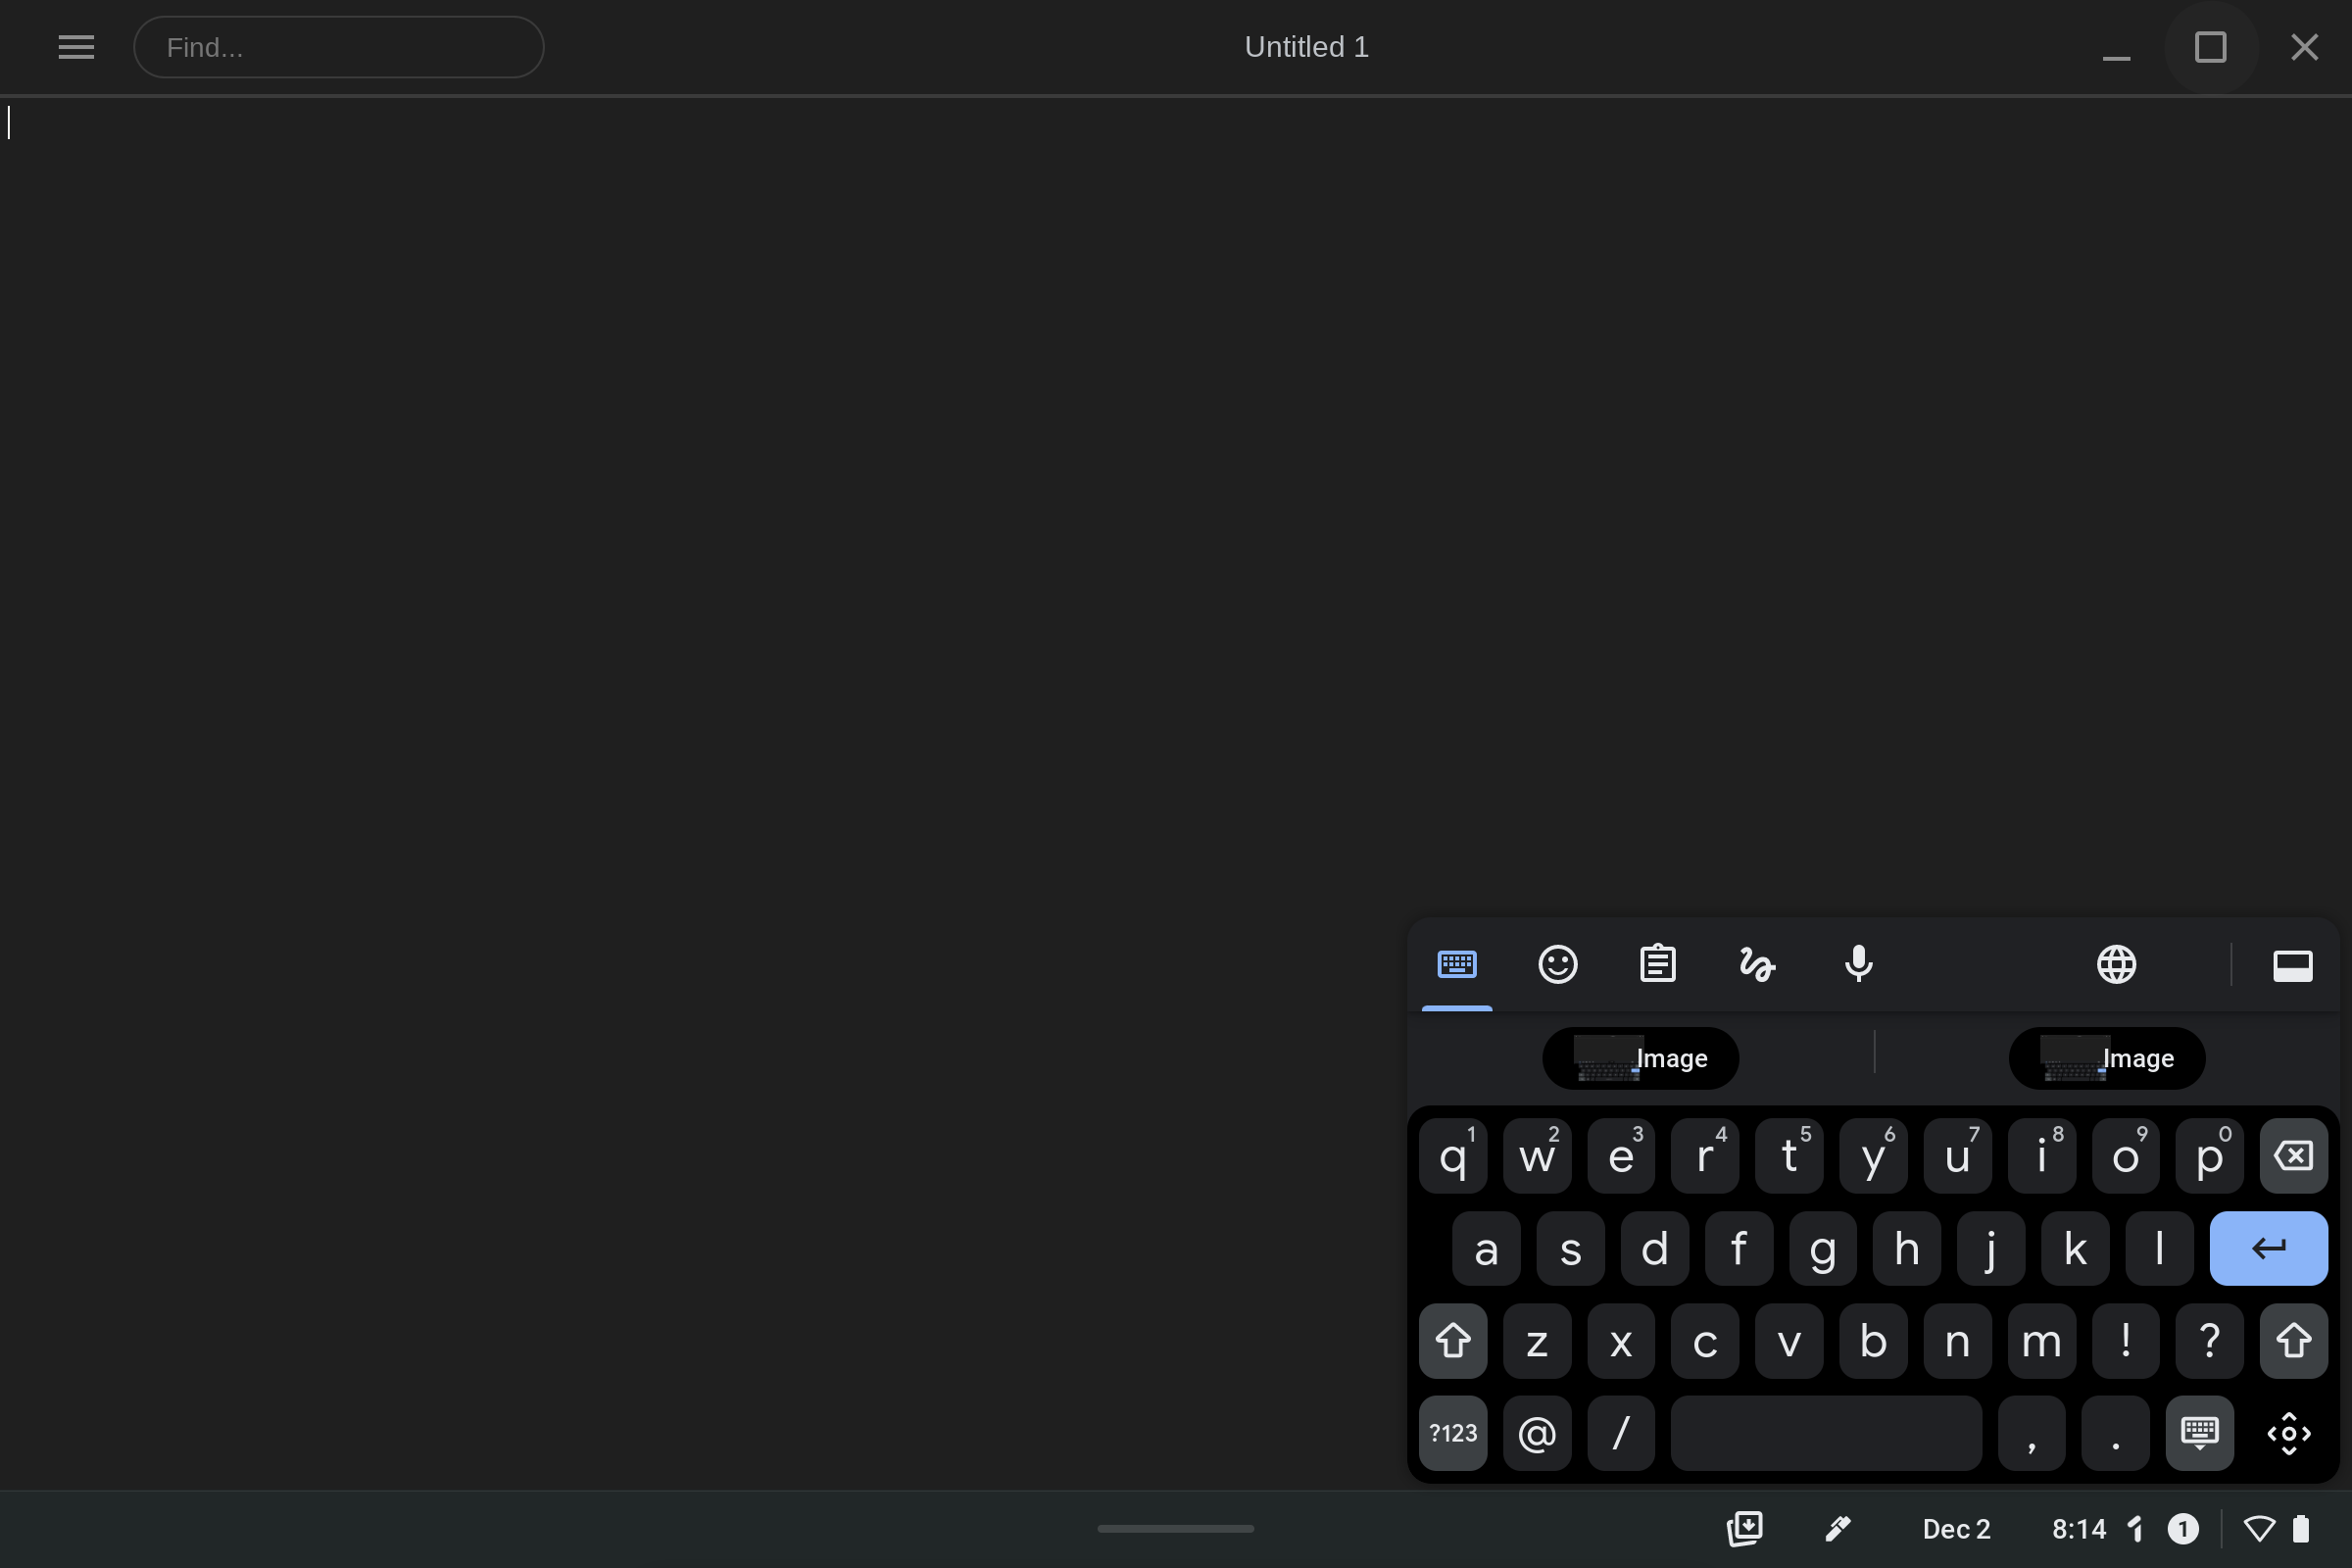
Task: Toggle the left Shift key
Action: 1452,1341
